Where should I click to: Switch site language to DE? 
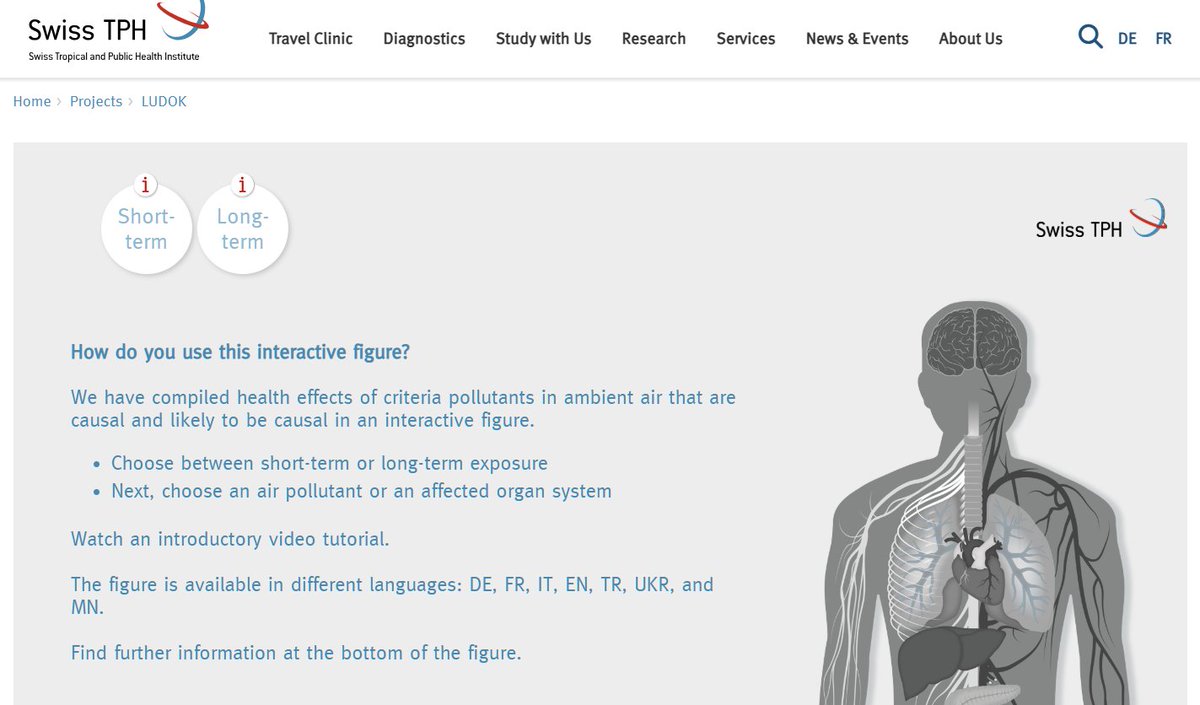click(1127, 39)
